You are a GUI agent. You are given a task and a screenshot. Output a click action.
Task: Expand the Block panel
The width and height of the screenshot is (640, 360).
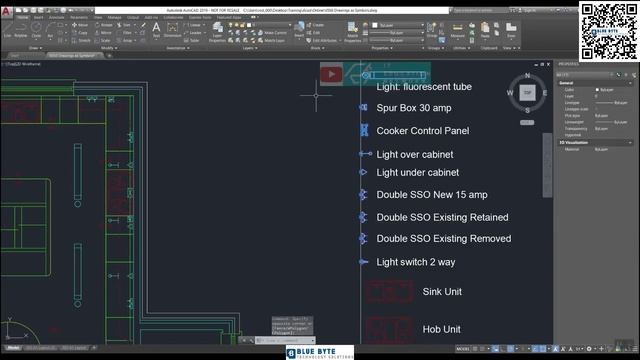pos(317,48)
